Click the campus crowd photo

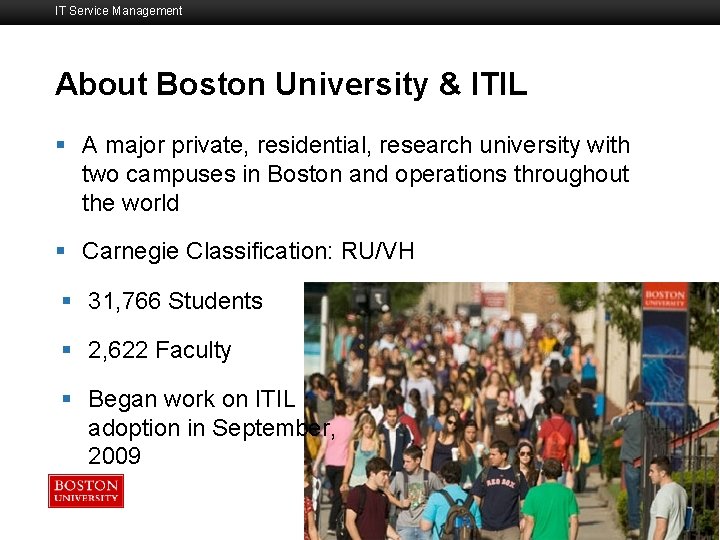[x=512, y=411]
